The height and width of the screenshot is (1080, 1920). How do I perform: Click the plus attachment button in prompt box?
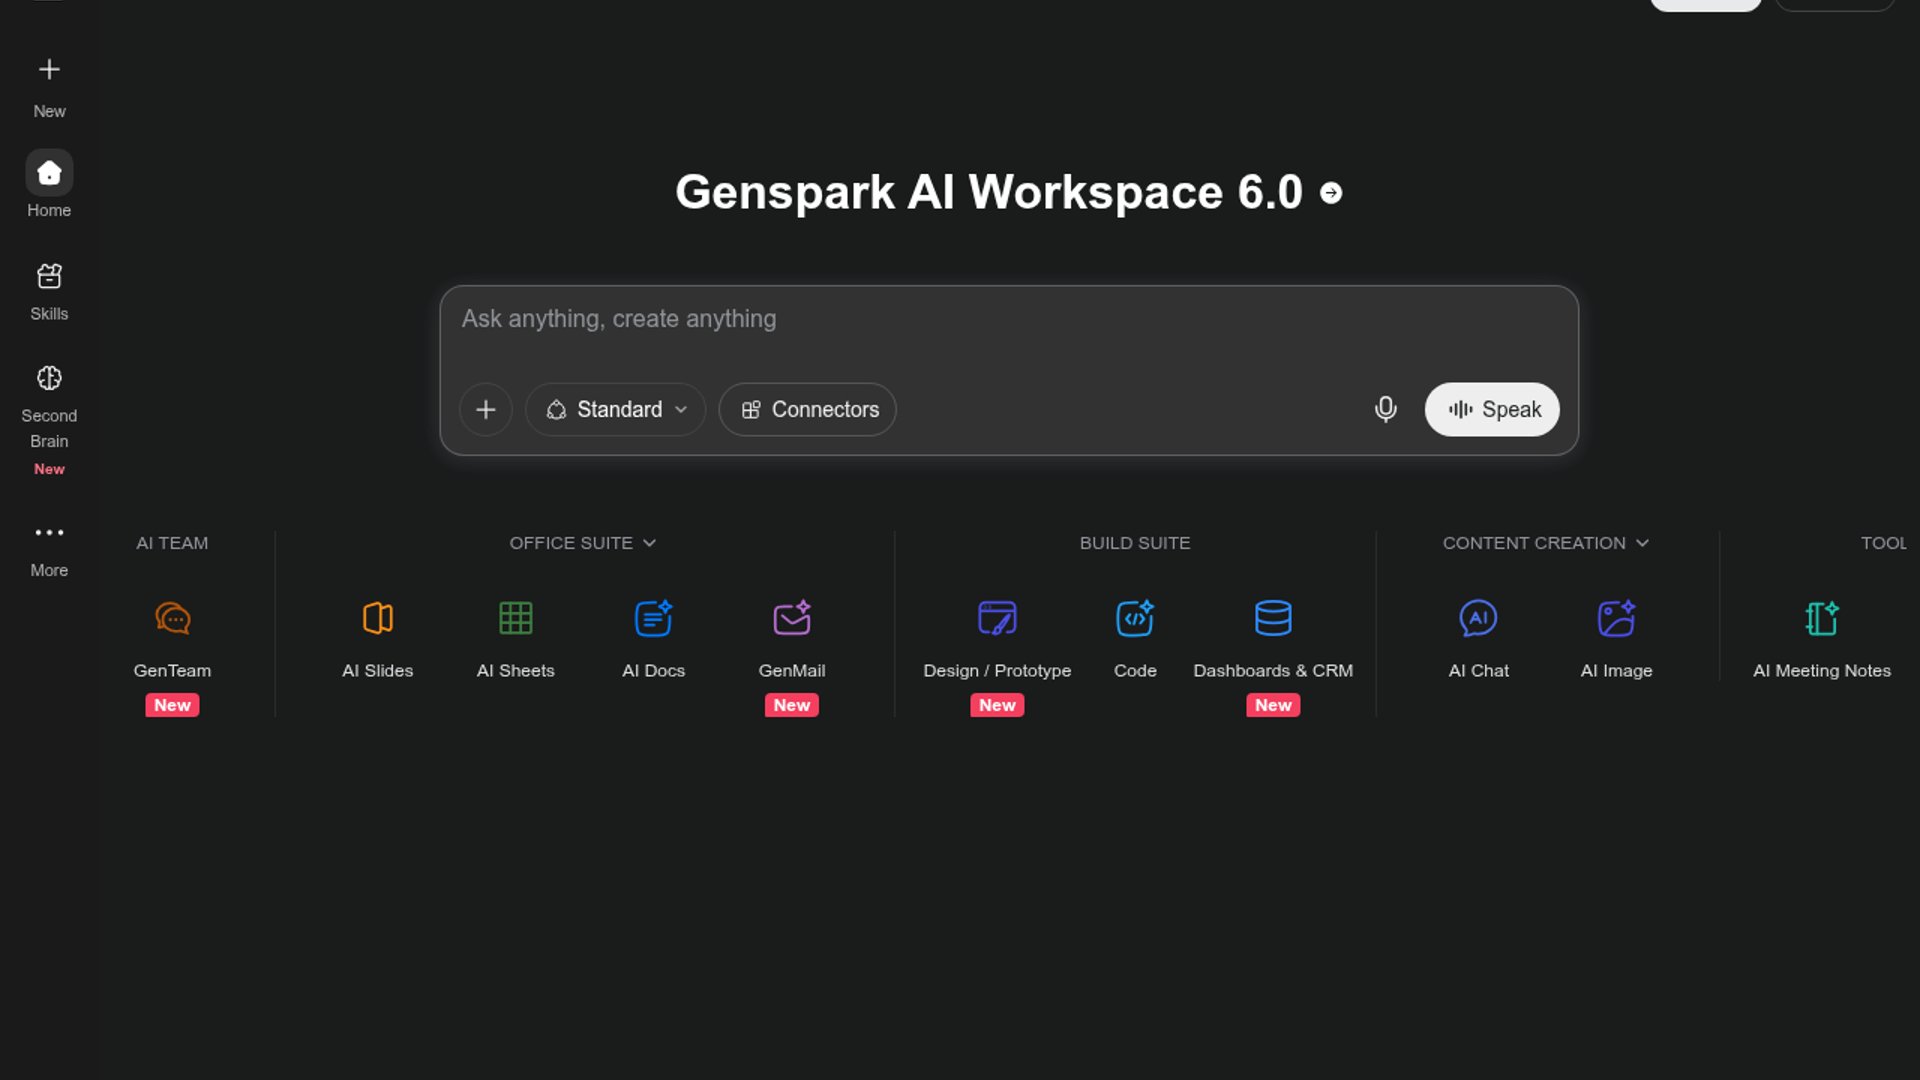tap(486, 410)
